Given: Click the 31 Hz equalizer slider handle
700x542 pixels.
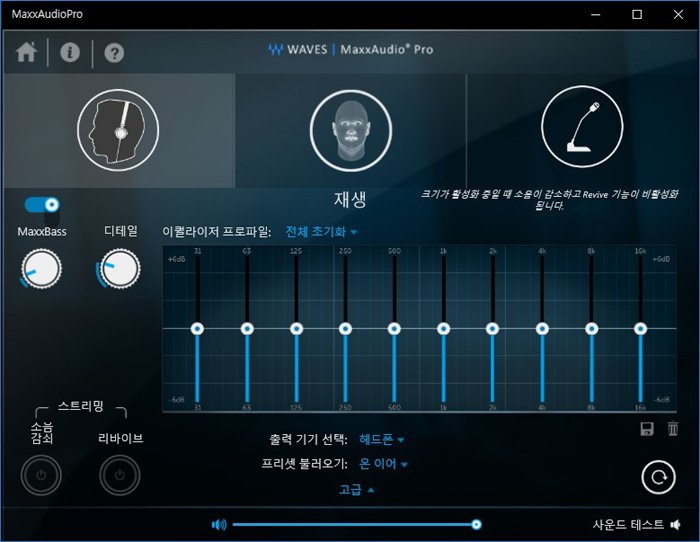Looking at the screenshot, I should click(x=197, y=329).
